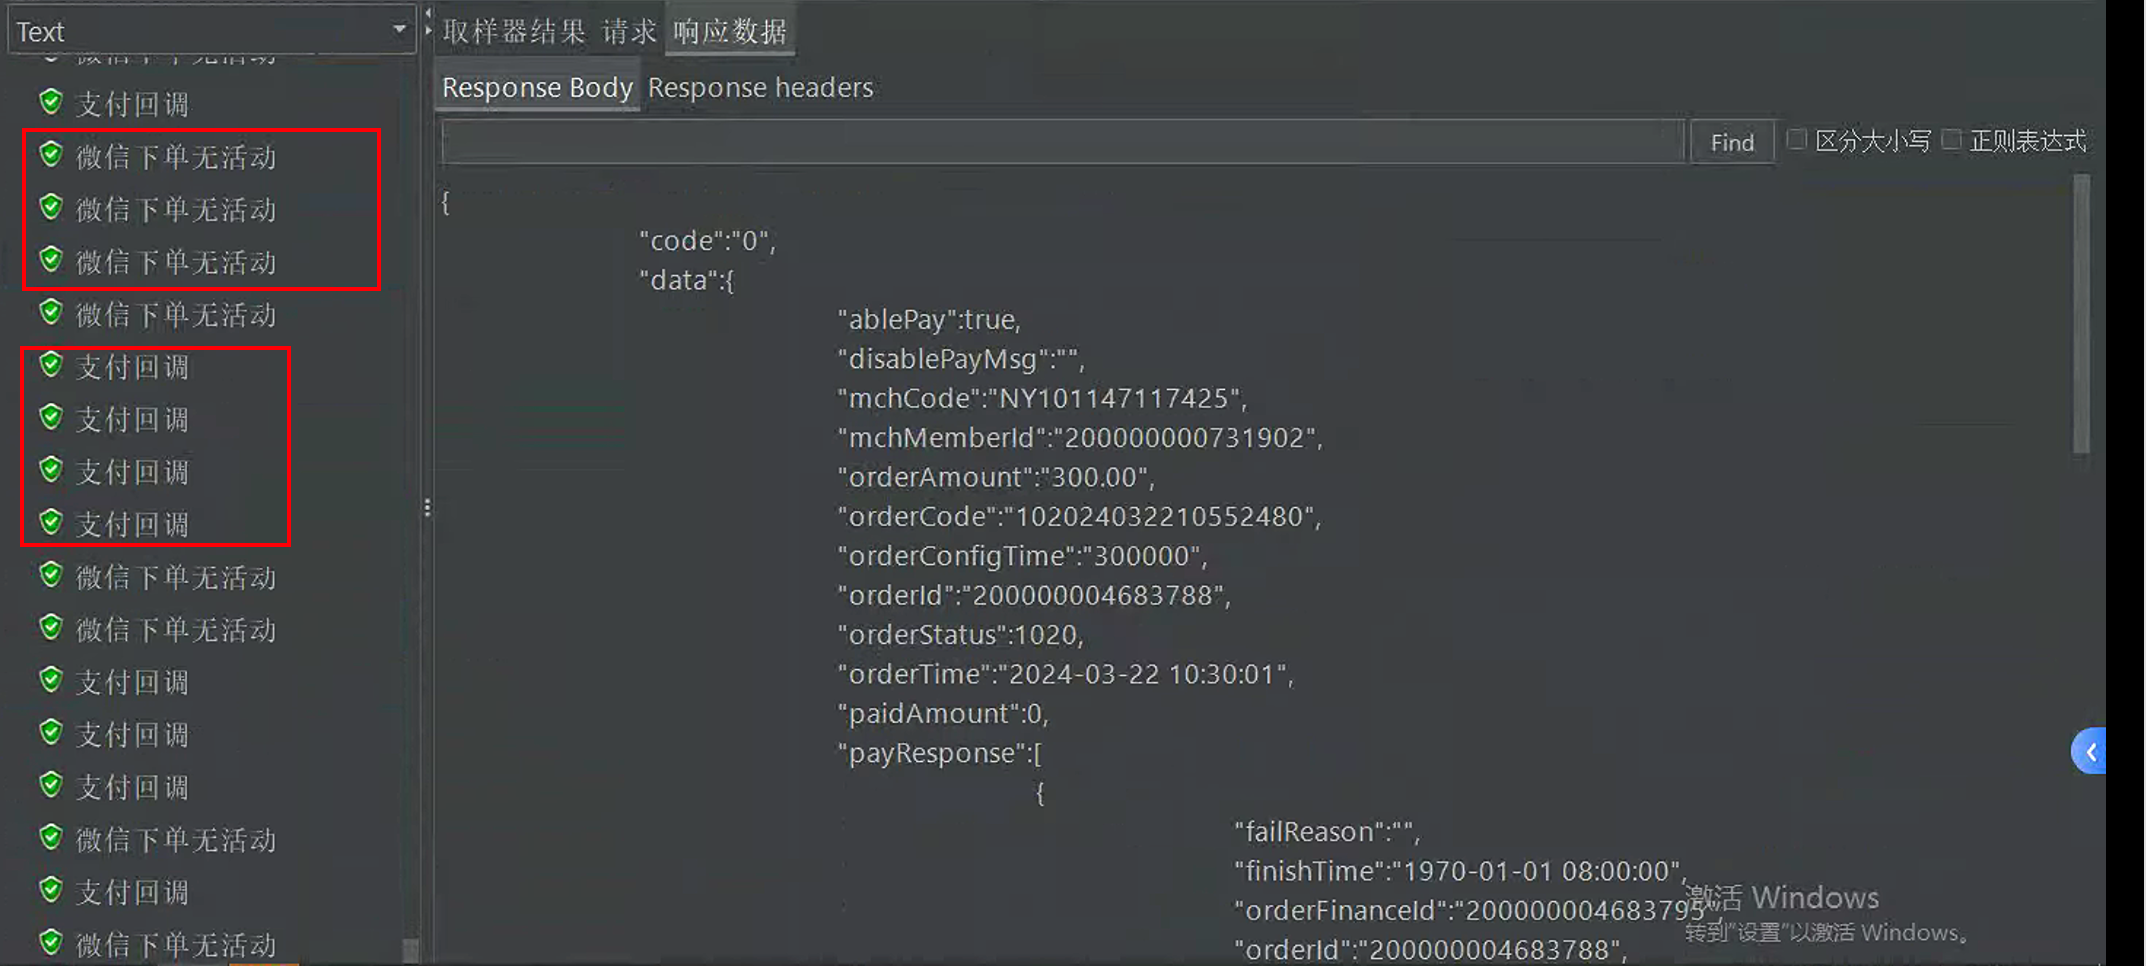Open the Response headers sub-tab
Image resolution: width=2146 pixels, height=966 pixels.
pyautogui.click(x=760, y=88)
